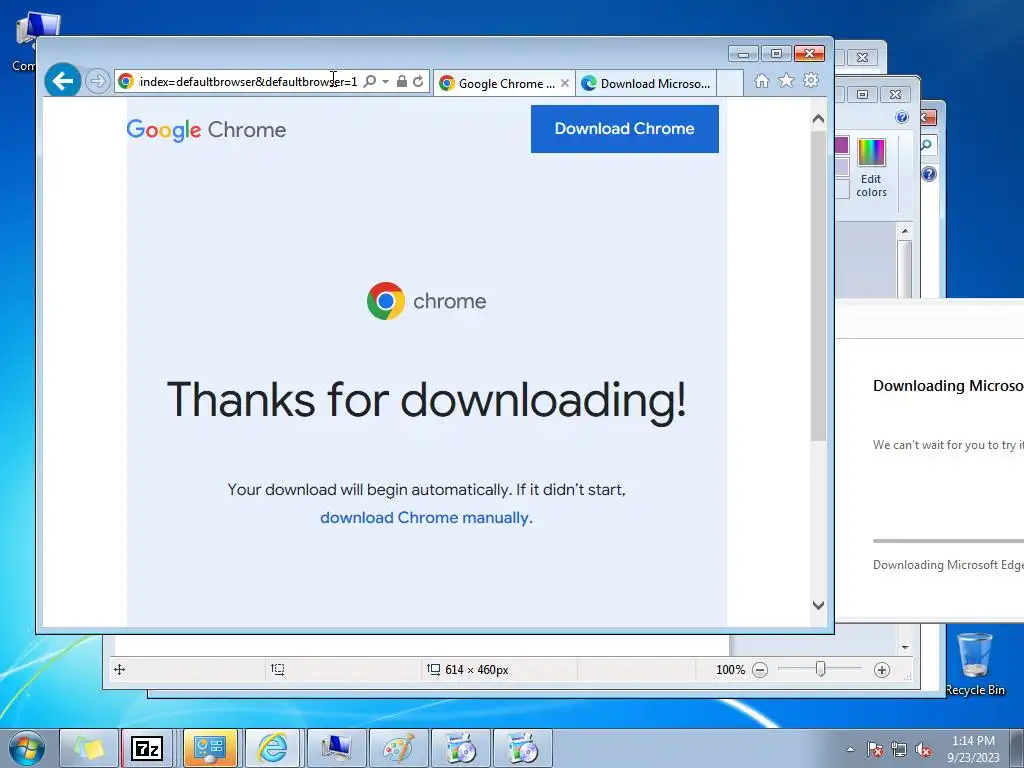Click the first installer disc taskbar icon
Screen dimensions: 1024x768
(460, 748)
